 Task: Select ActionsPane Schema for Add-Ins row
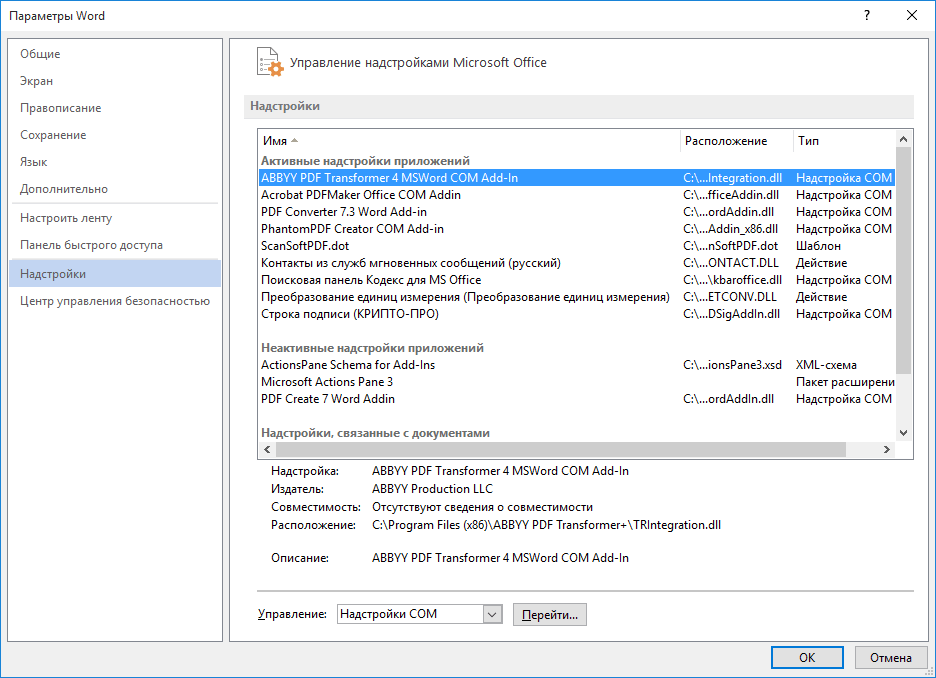click(x=577, y=365)
